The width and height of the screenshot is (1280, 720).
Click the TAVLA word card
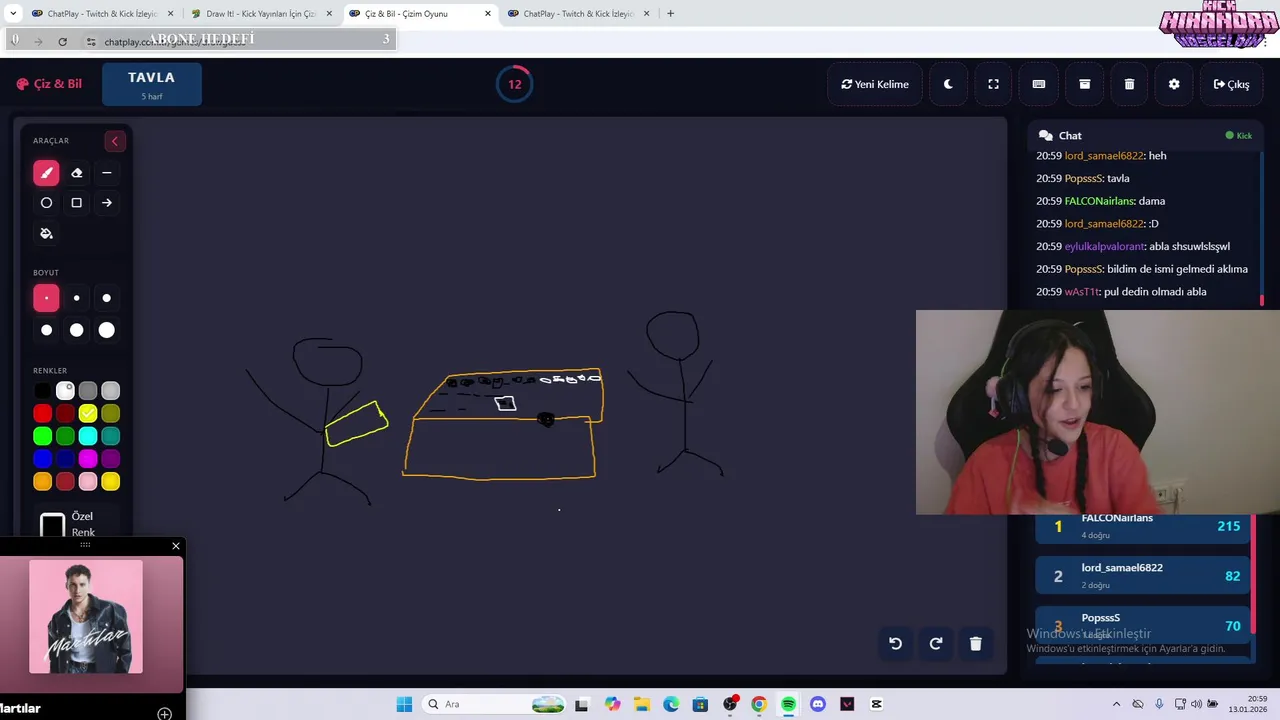point(152,84)
